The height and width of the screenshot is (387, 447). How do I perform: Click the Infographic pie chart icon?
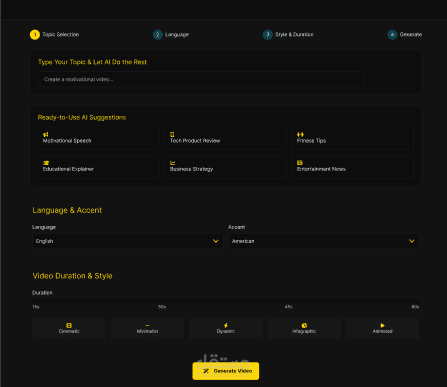304,325
